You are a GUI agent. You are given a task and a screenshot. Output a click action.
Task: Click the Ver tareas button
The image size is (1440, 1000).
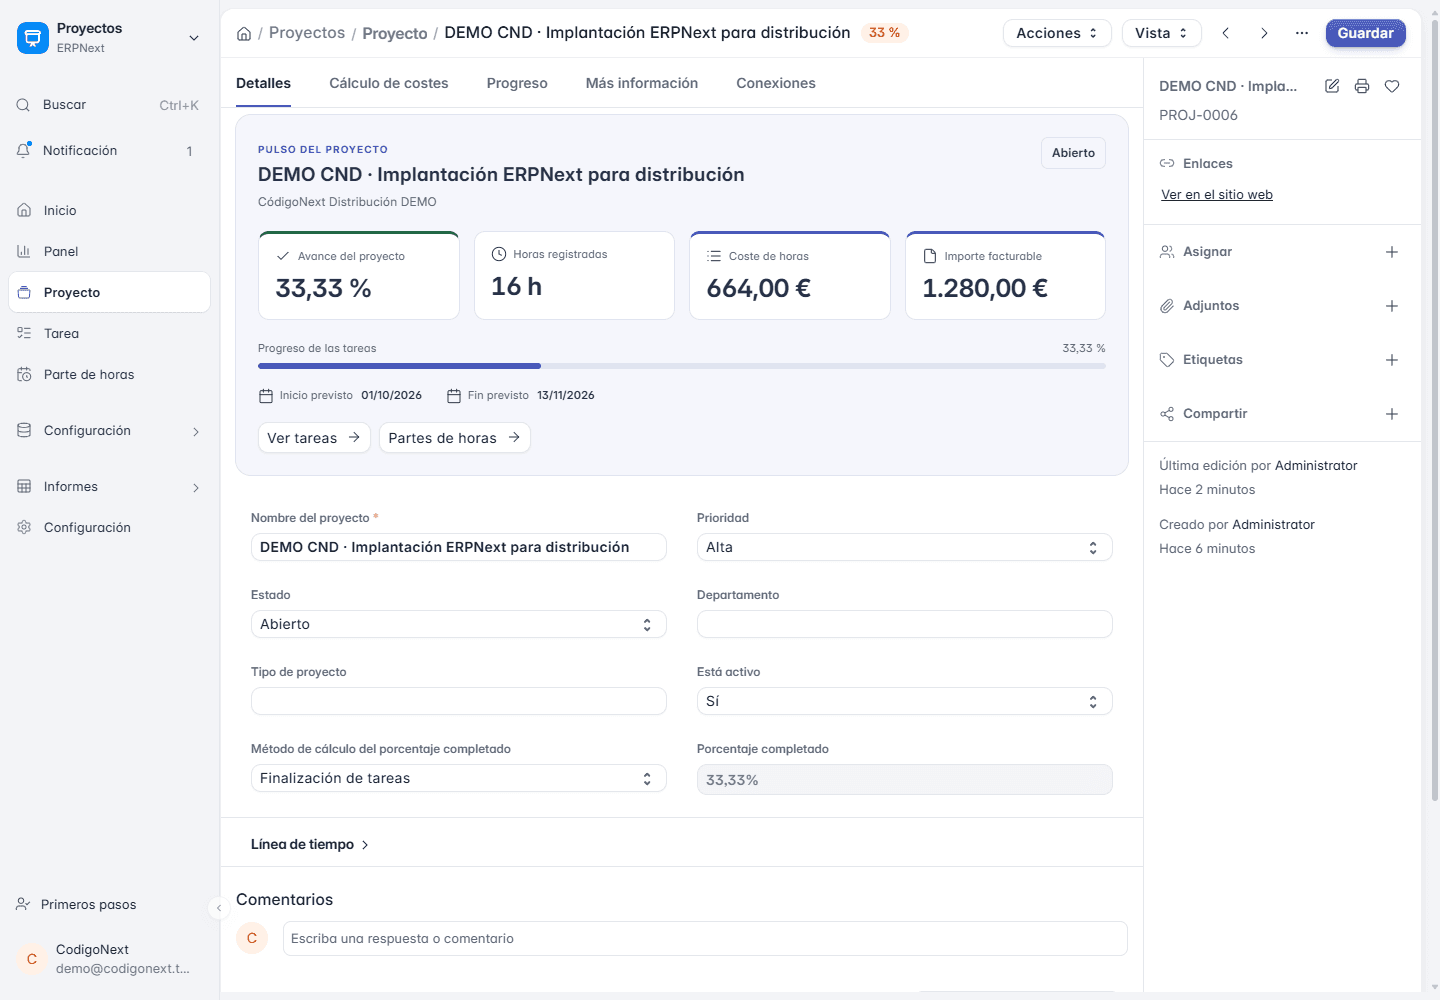click(314, 438)
